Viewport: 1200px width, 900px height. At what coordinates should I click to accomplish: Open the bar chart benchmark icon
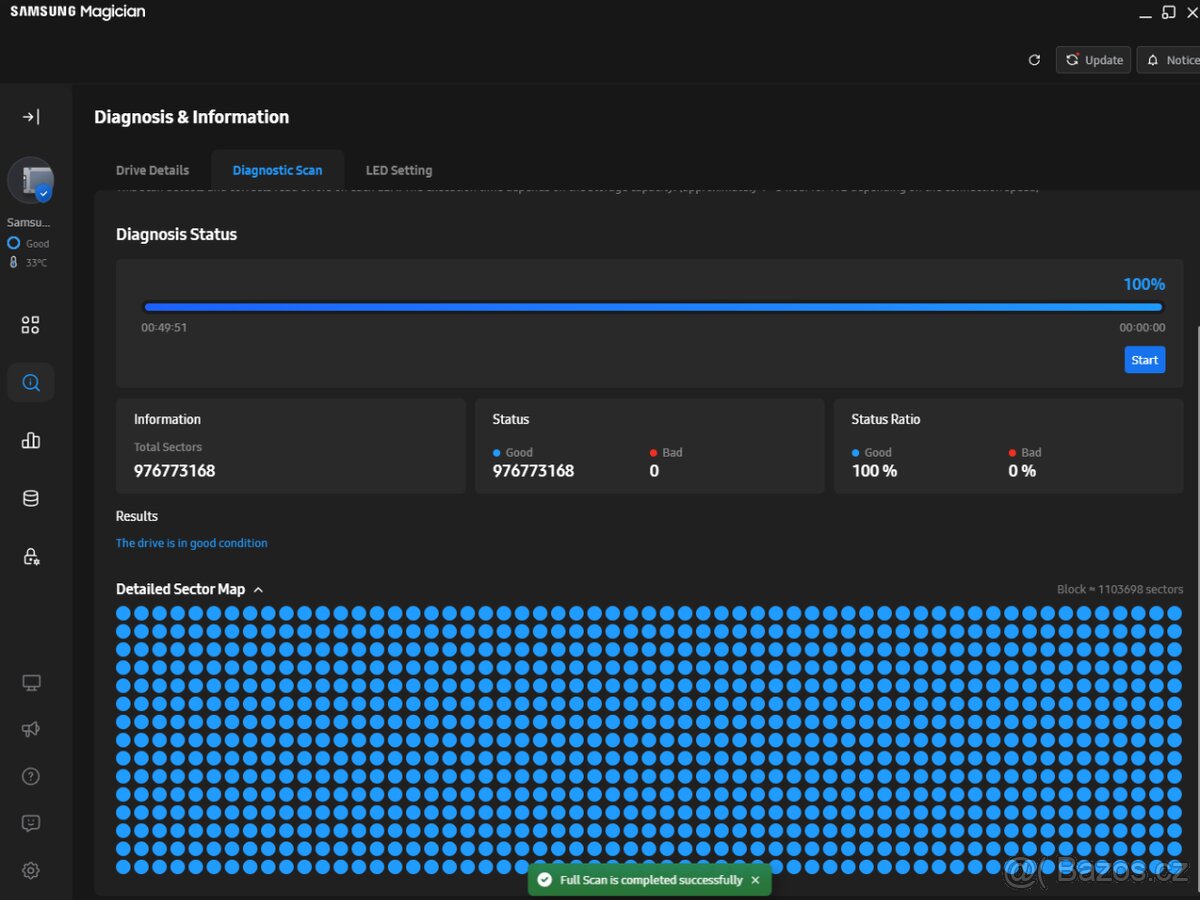tap(31, 440)
